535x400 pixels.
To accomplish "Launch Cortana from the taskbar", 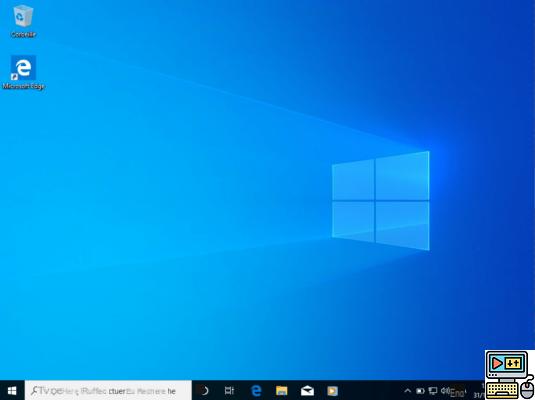I will click(x=204, y=390).
